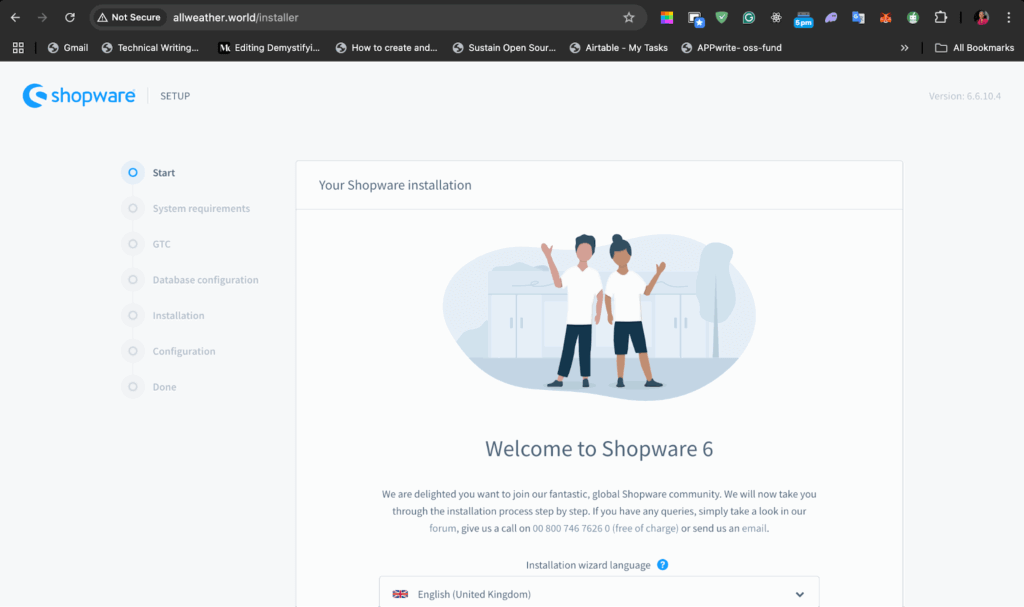Open the forum link

point(443,528)
